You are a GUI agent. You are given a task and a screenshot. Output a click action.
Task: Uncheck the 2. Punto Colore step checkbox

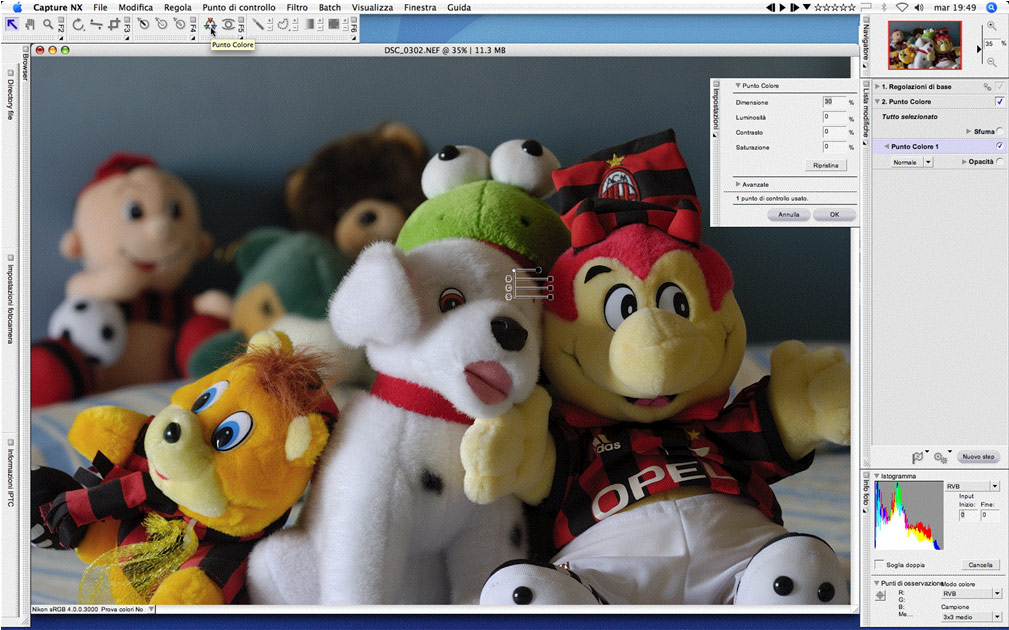coord(999,102)
